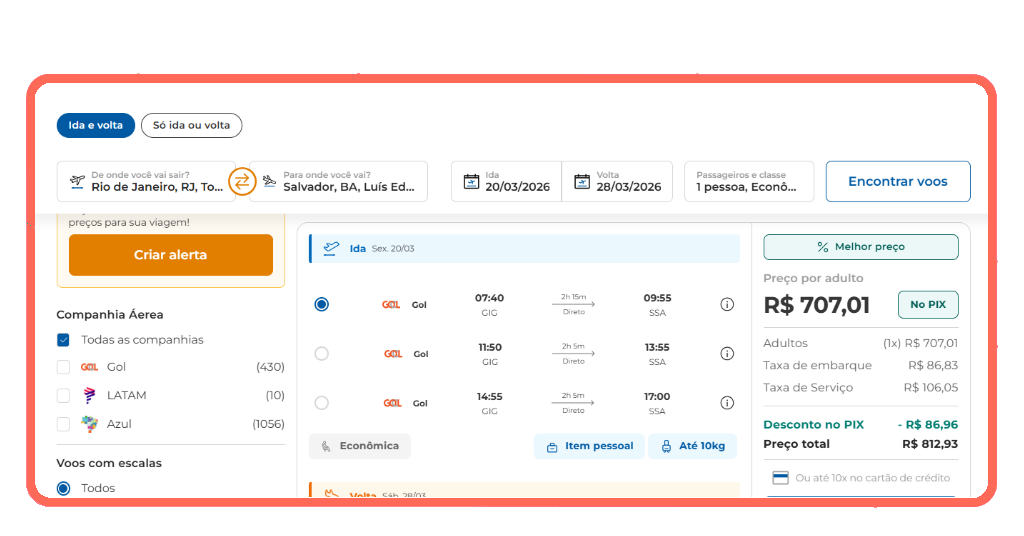Screen dimensions: 1024x536
Task: Open the Volta date 28/03/2026 picker
Action: [617, 181]
